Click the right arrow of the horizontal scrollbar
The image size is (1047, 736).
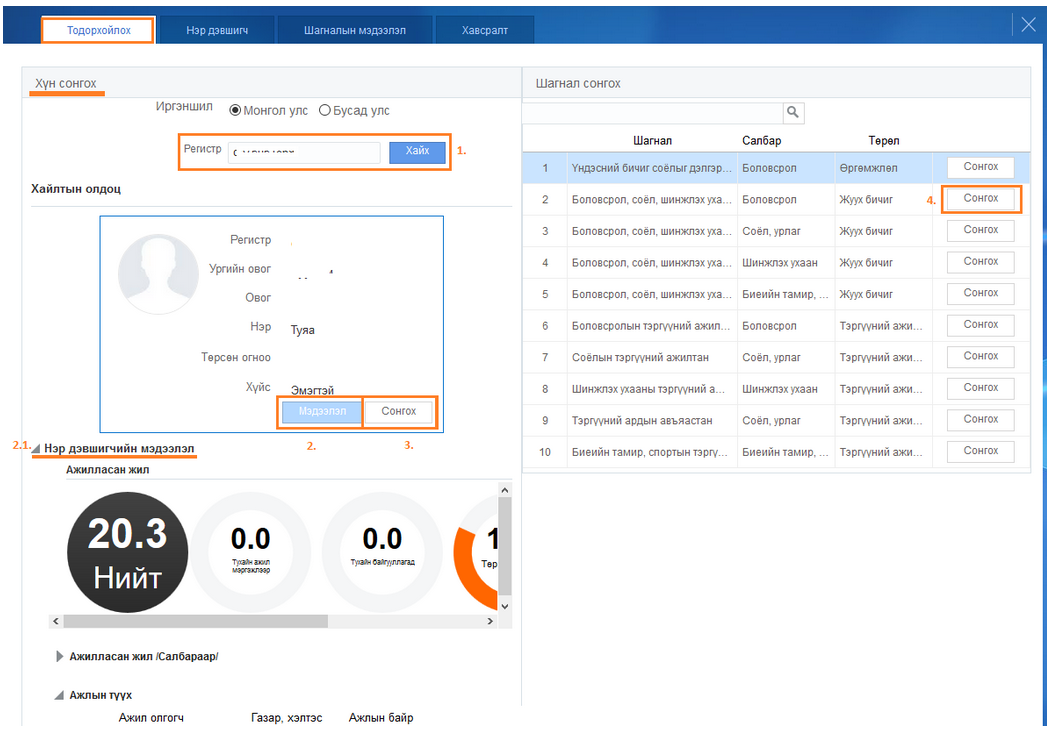point(490,621)
